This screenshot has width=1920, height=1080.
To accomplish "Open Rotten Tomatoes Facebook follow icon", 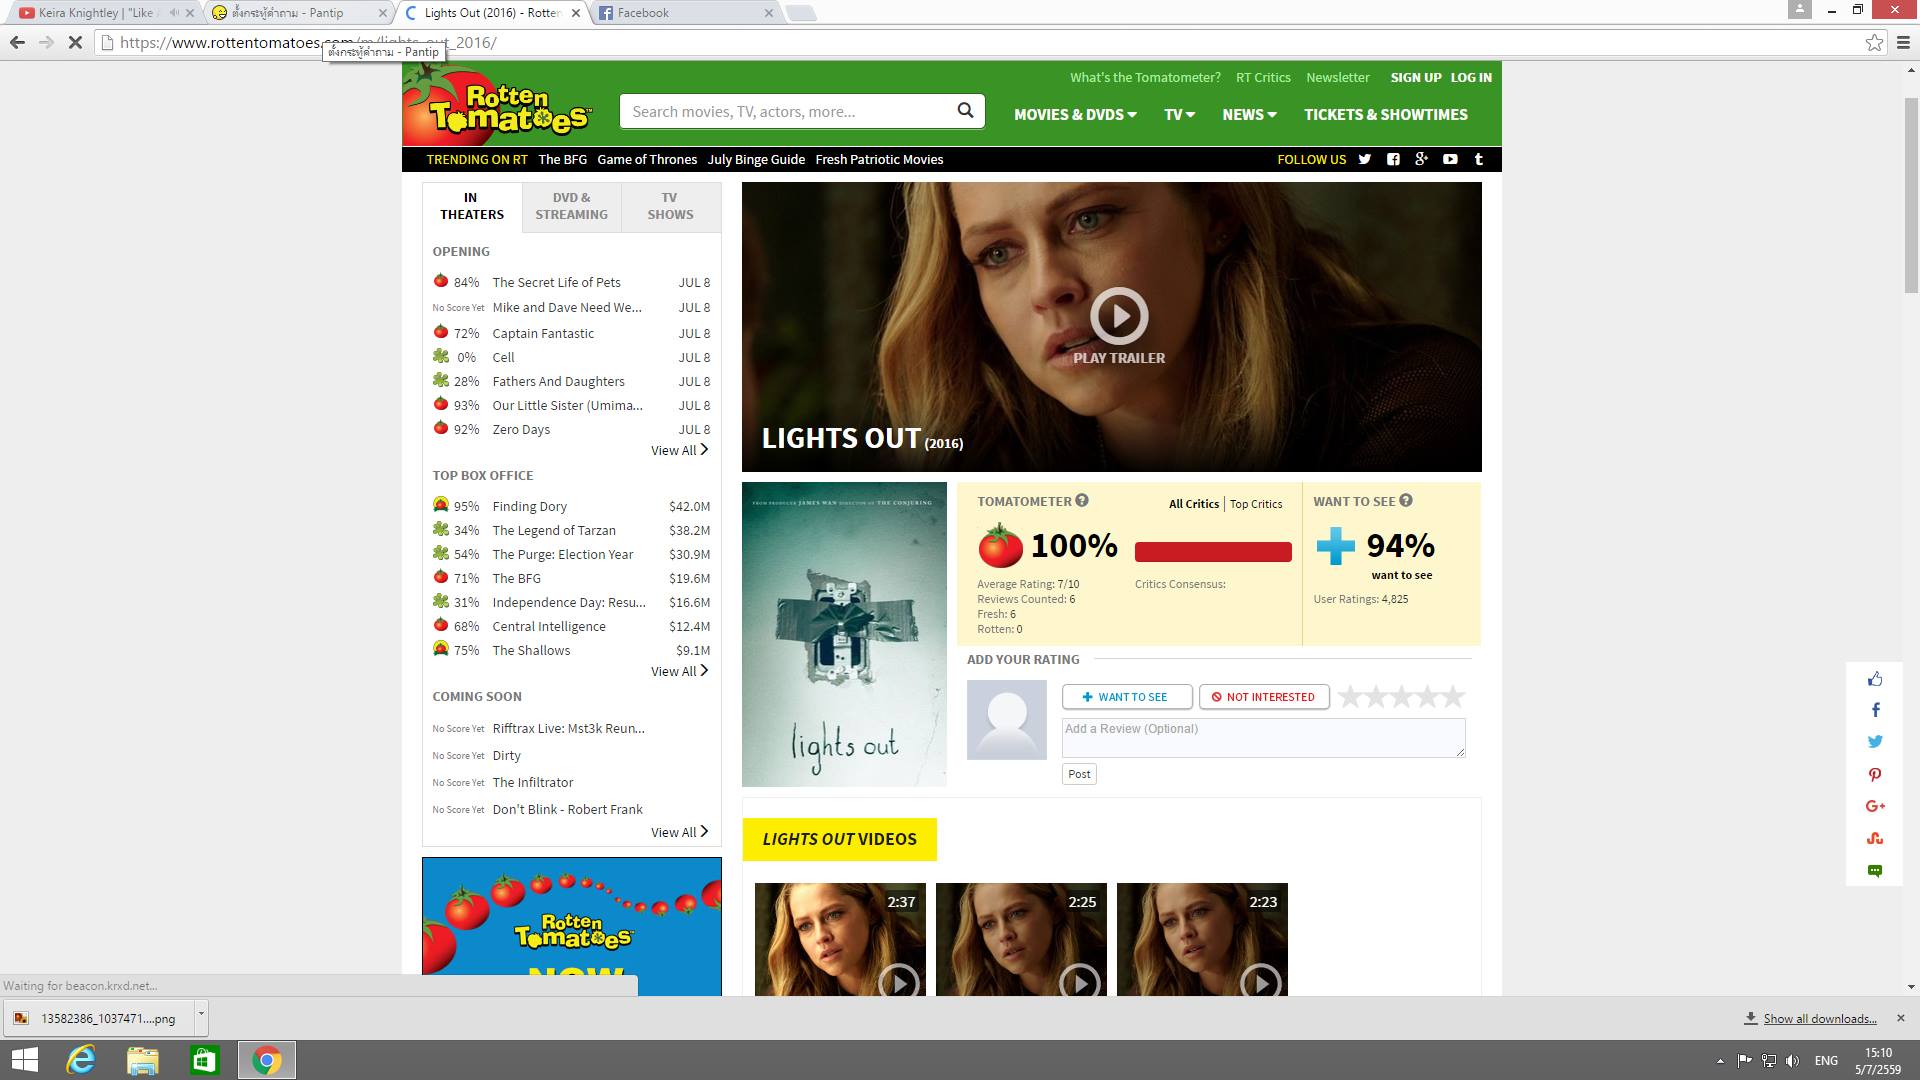I will click(x=1393, y=159).
